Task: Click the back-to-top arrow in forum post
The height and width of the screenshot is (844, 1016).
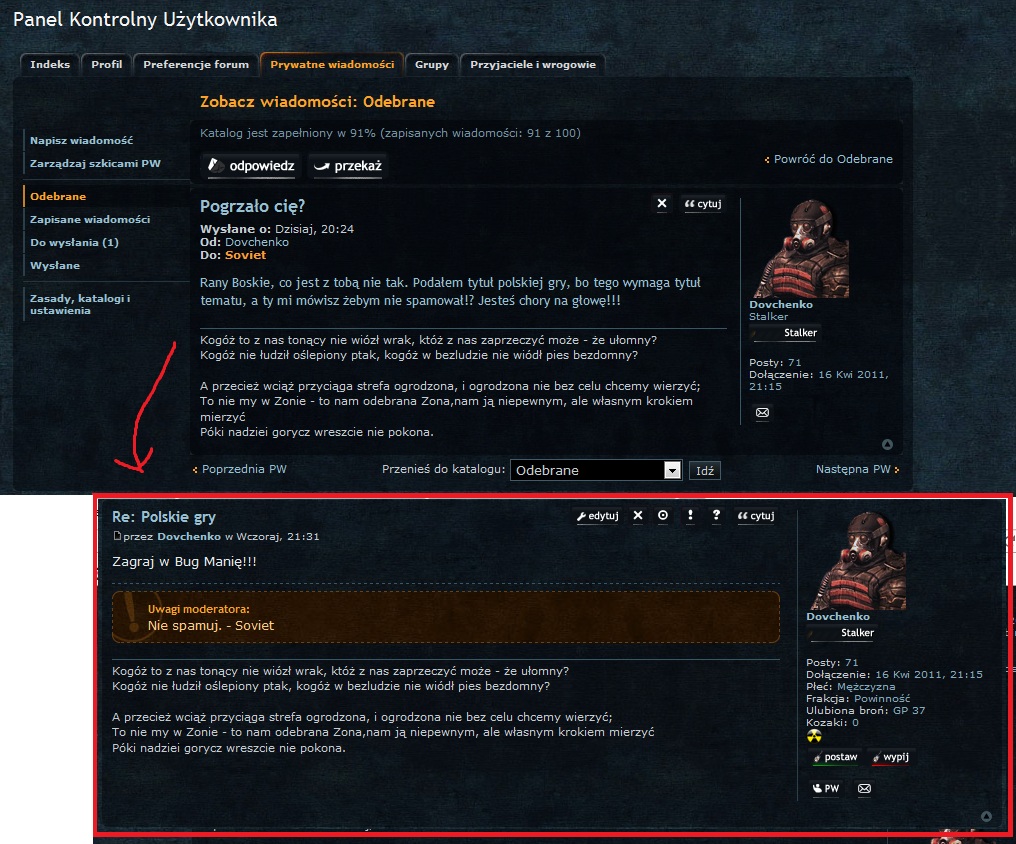Action: 986,816
